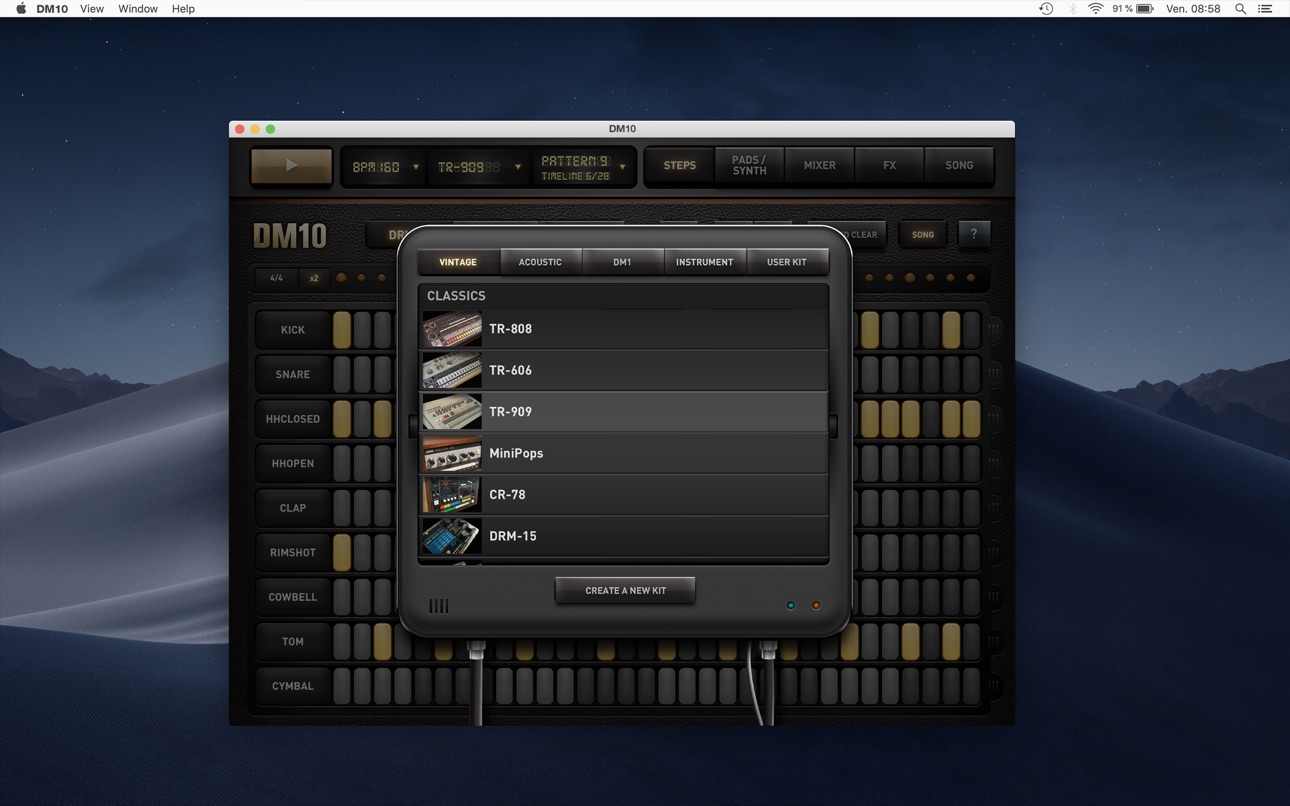Pick the CR-78 machine image
This screenshot has height=806, width=1290.
click(452, 495)
